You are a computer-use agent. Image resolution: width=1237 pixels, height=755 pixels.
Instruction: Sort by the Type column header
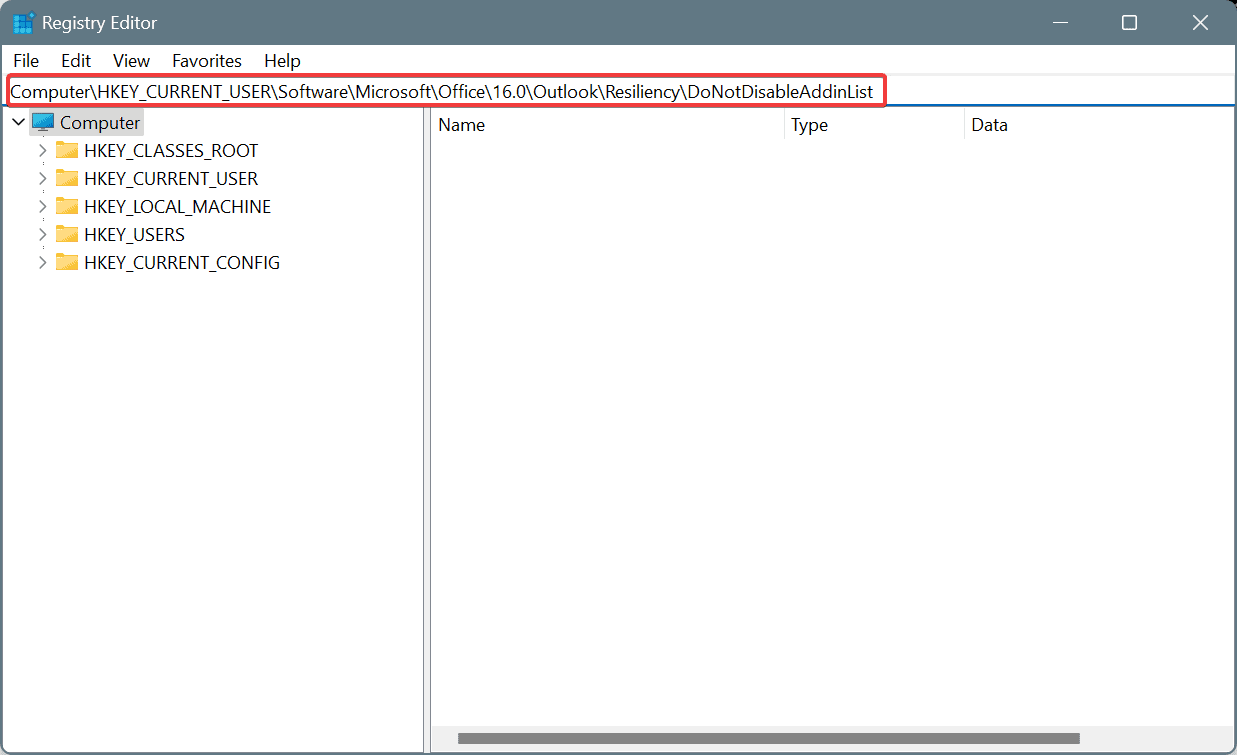click(x=874, y=125)
